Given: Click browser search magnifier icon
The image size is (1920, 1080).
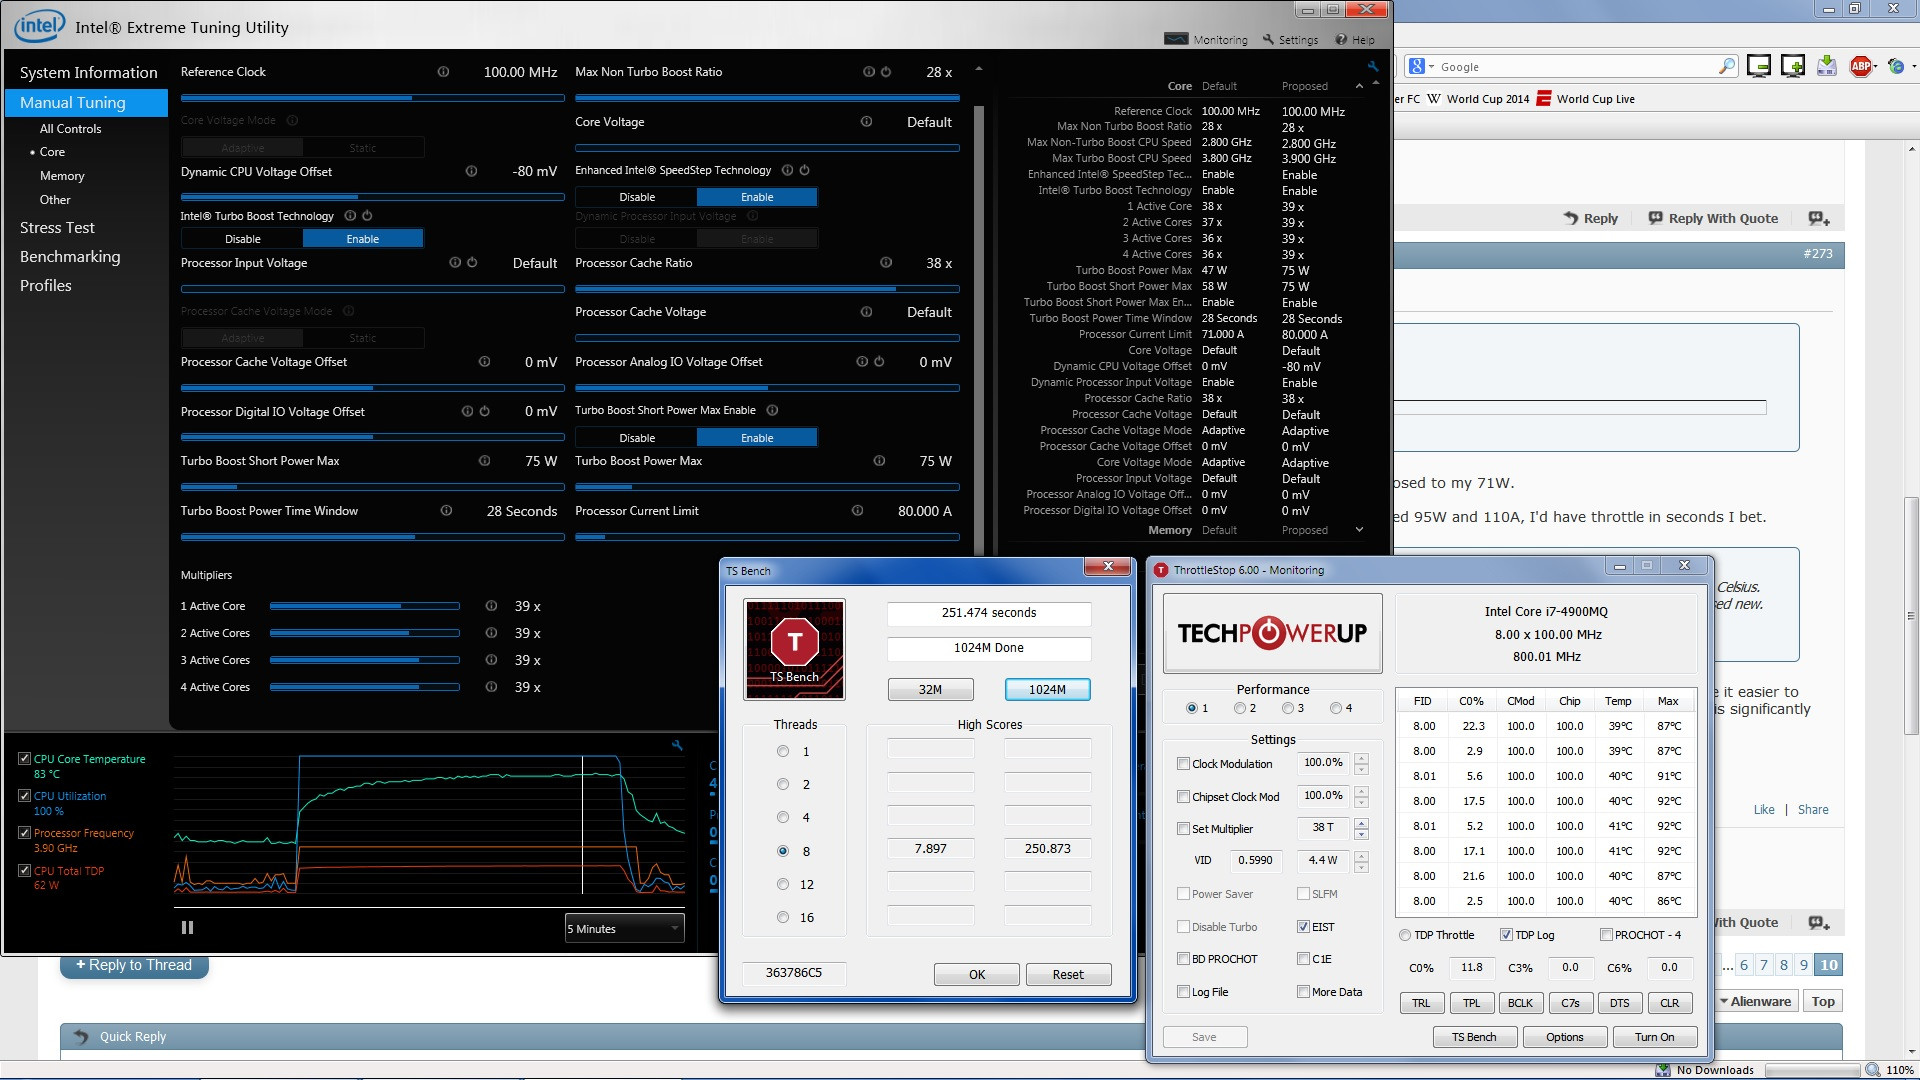Looking at the screenshot, I should (x=1727, y=67).
